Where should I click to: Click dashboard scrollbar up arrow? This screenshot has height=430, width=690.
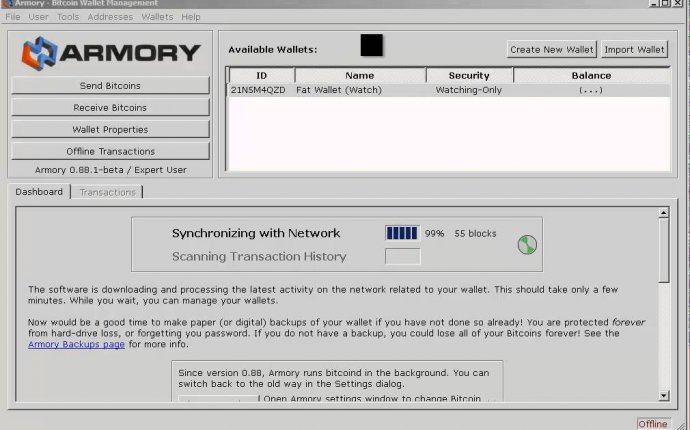(664, 213)
